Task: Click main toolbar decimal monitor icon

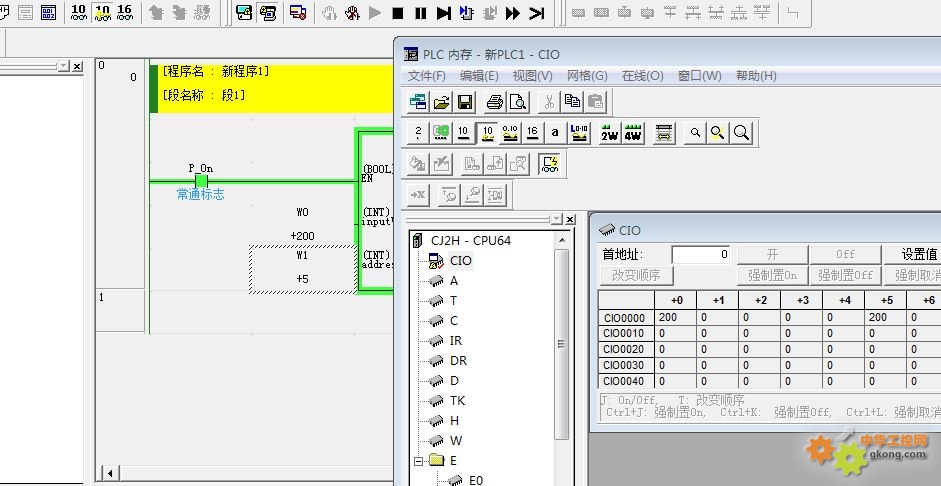Action: coord(79,12)
